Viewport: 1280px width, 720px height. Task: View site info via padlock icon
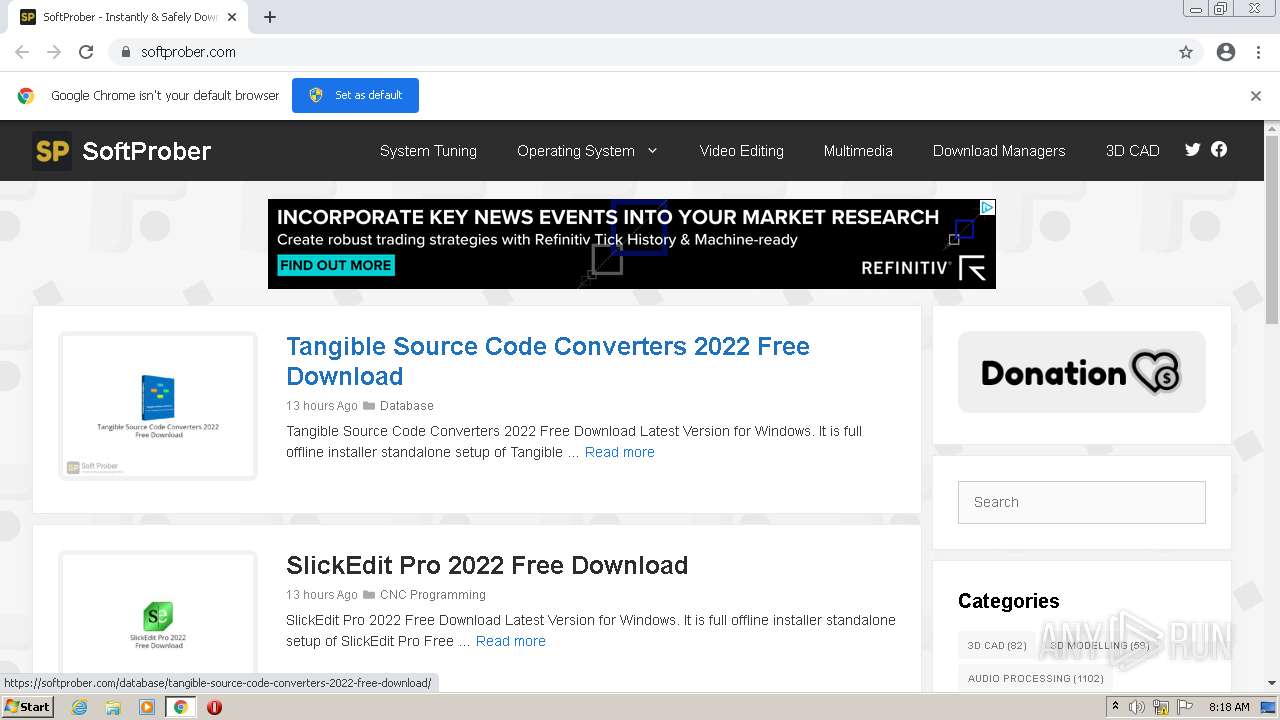[125, 52]
